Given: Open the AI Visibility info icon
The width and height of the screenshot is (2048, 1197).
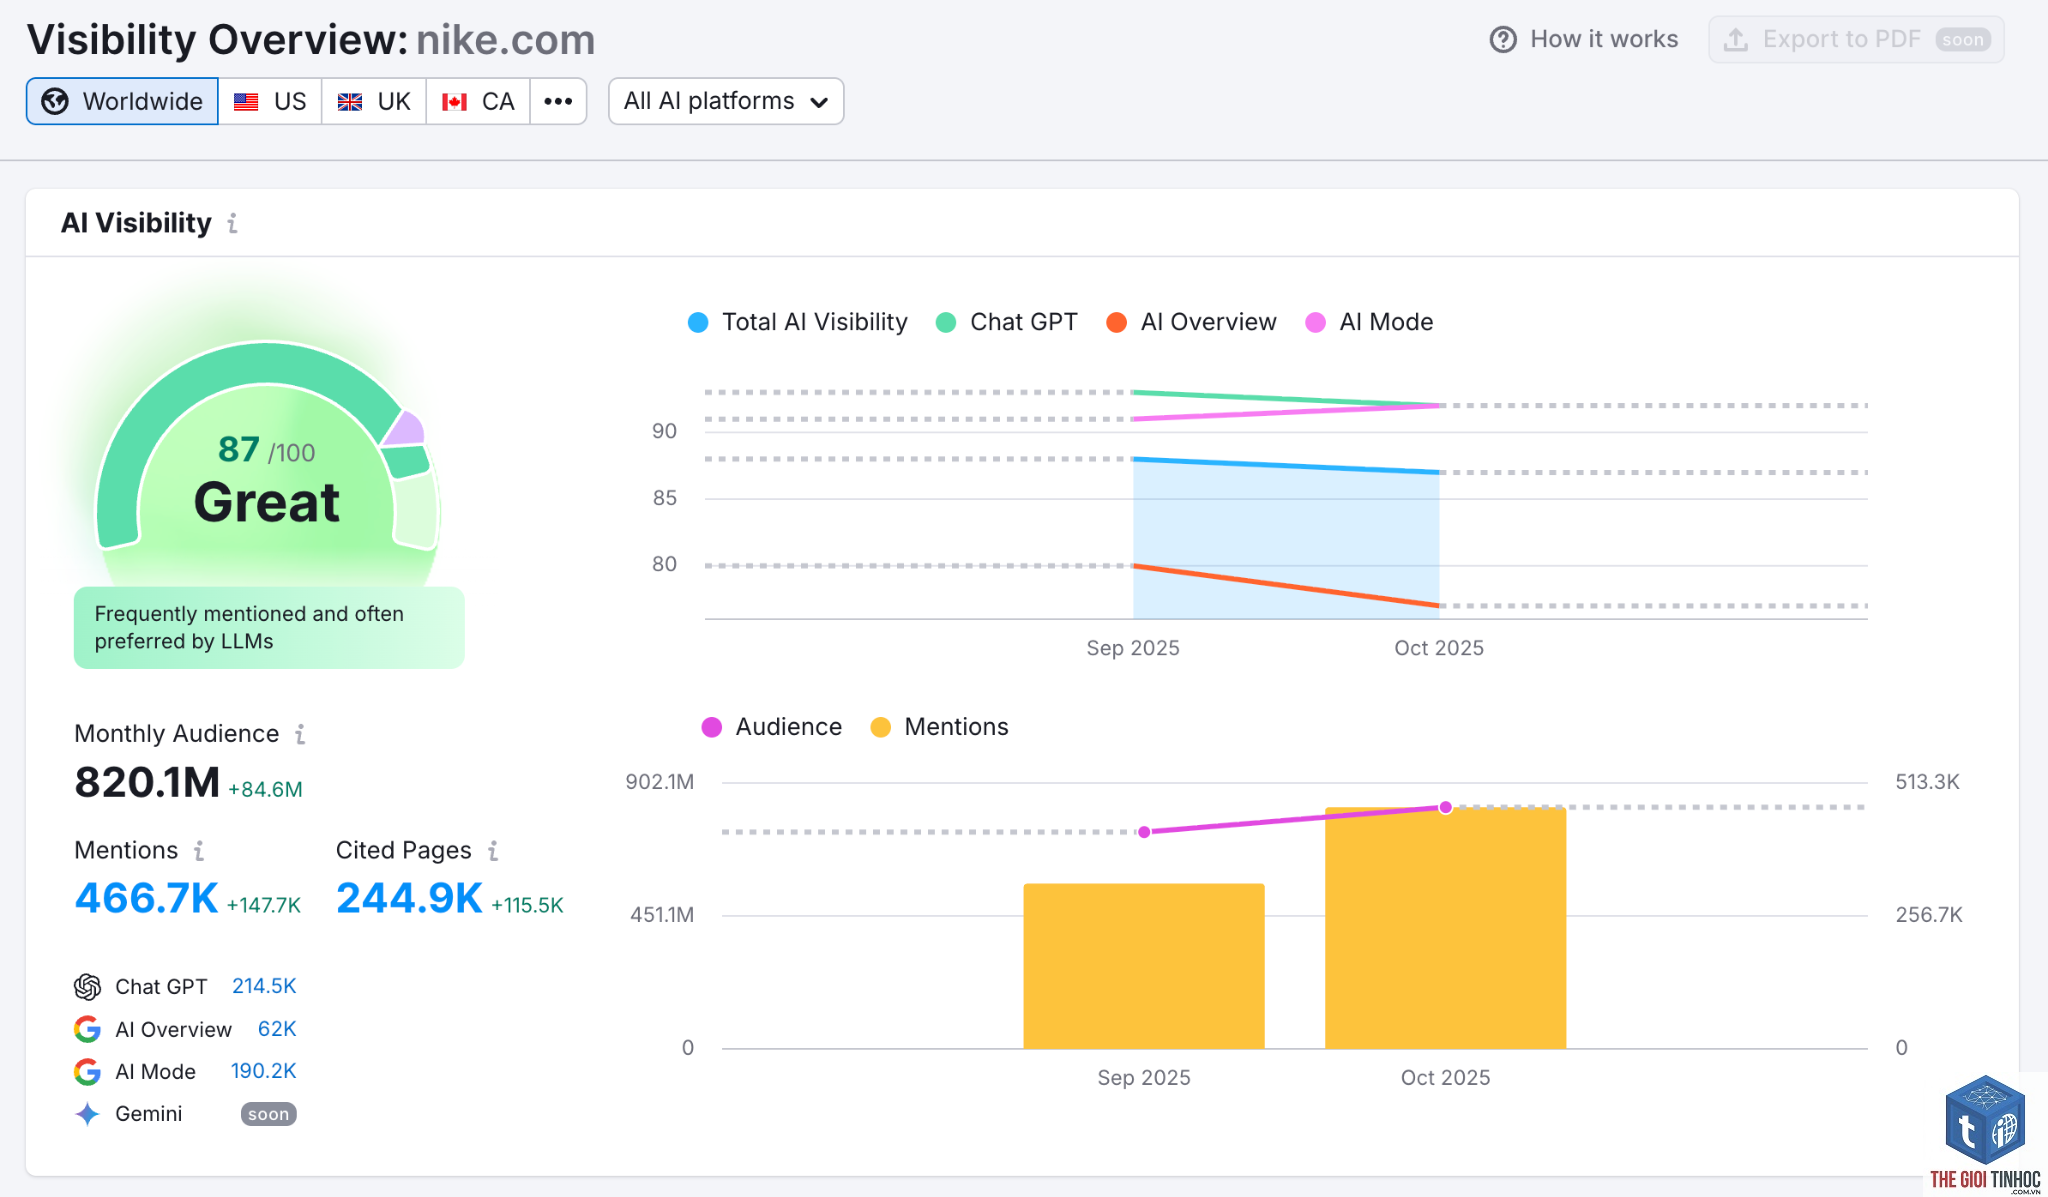Looking at the screenshot, I should [x=232, y=223].
